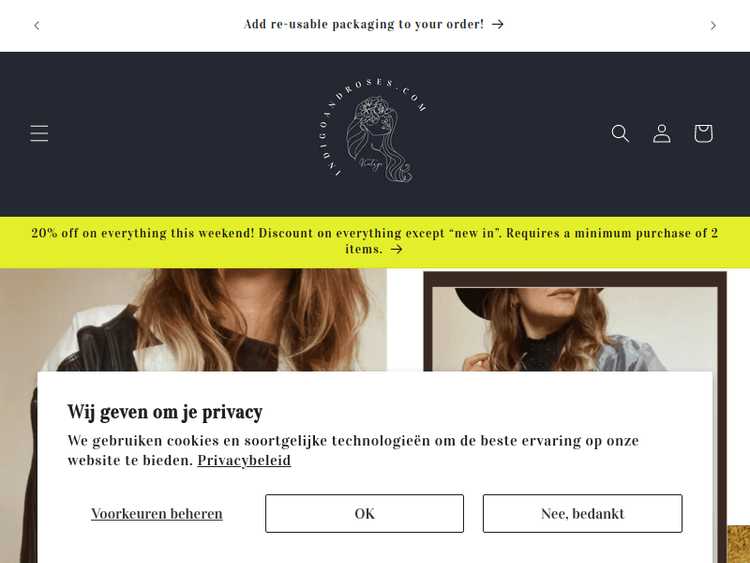The image size is (750, 563).
Task: Show the previous announcement with left chevron
Action: click(37, 25)
